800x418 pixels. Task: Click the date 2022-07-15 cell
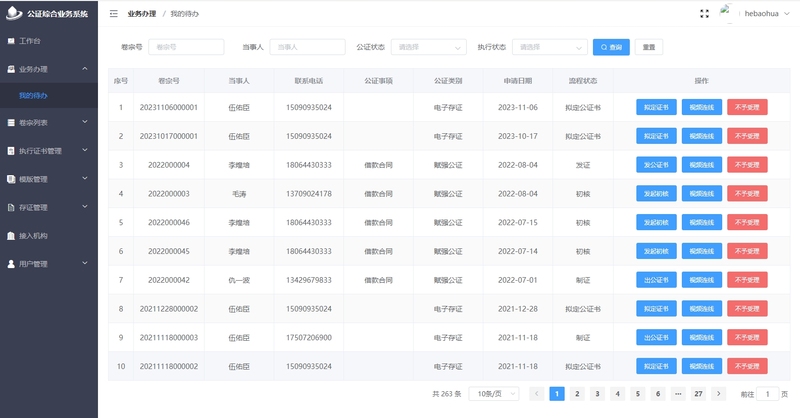point(517,223)
